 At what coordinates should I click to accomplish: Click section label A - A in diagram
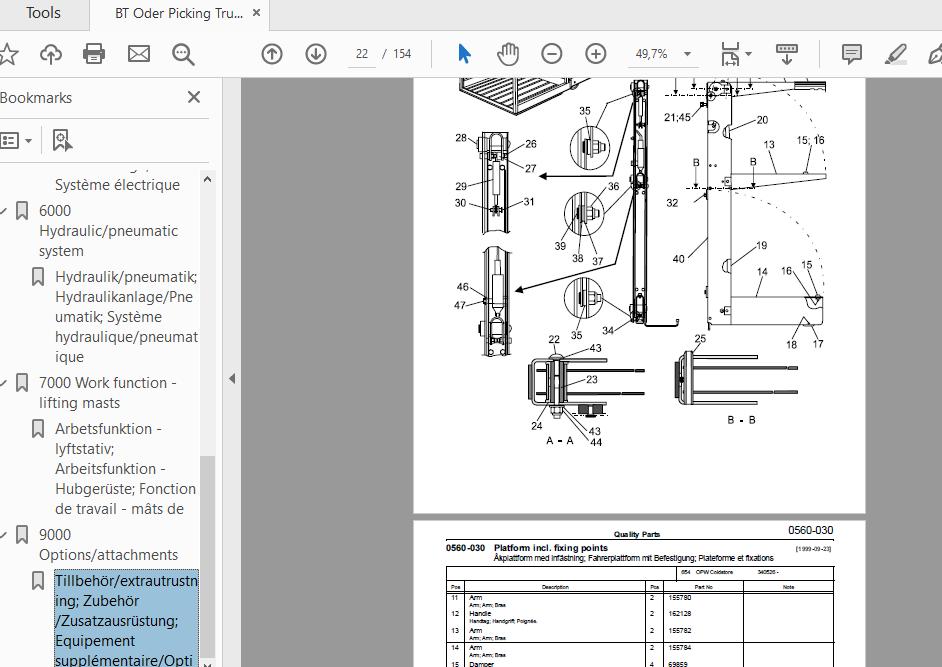pos(560,440)
